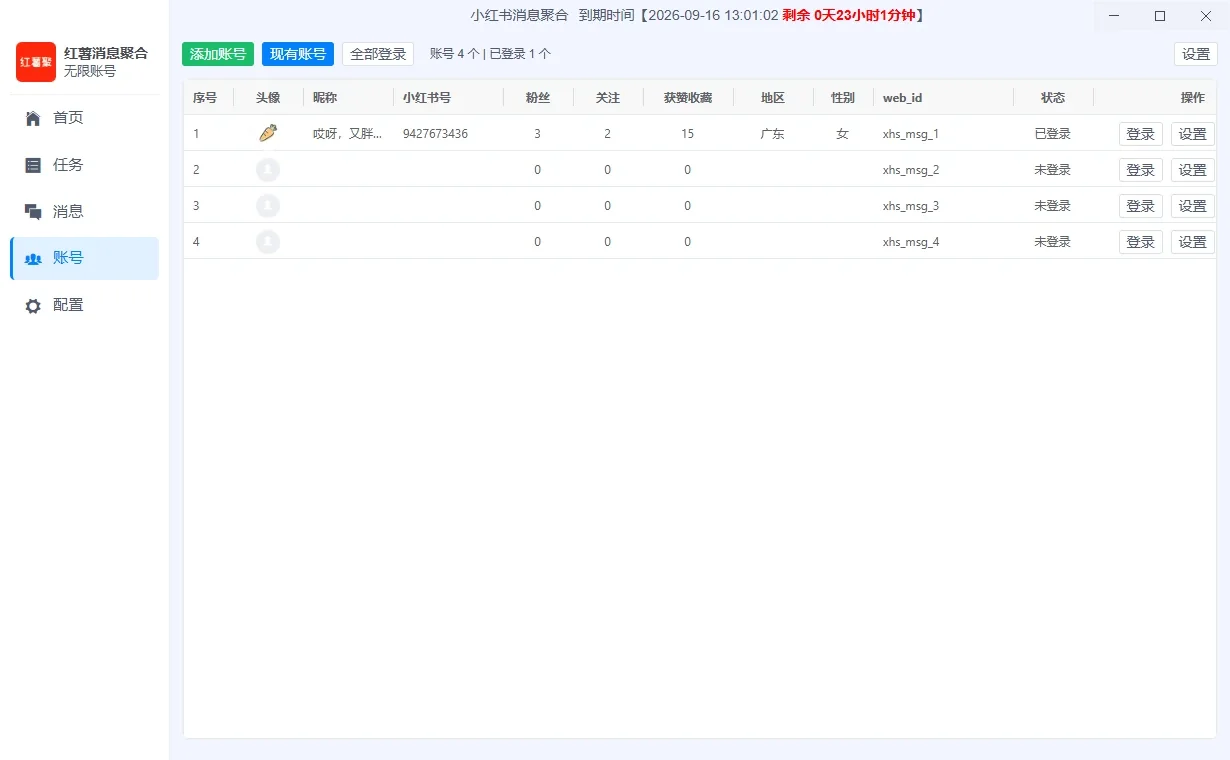1230x760 pixels.
Task: Click the 地区 column header
Action: pos(773,98)
